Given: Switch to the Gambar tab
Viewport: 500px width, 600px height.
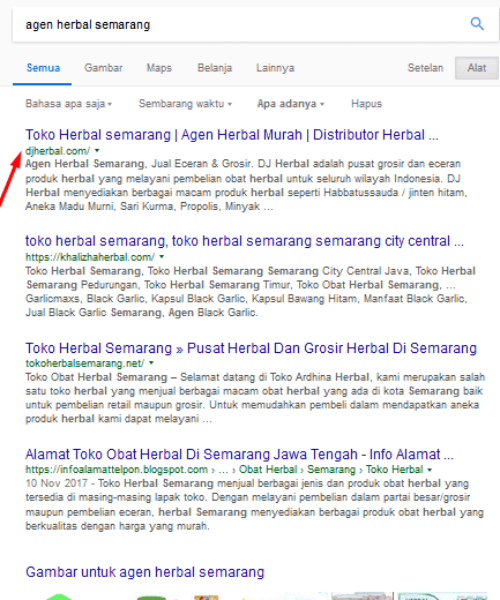Looking at the screenshot, I should click(103, 68).
